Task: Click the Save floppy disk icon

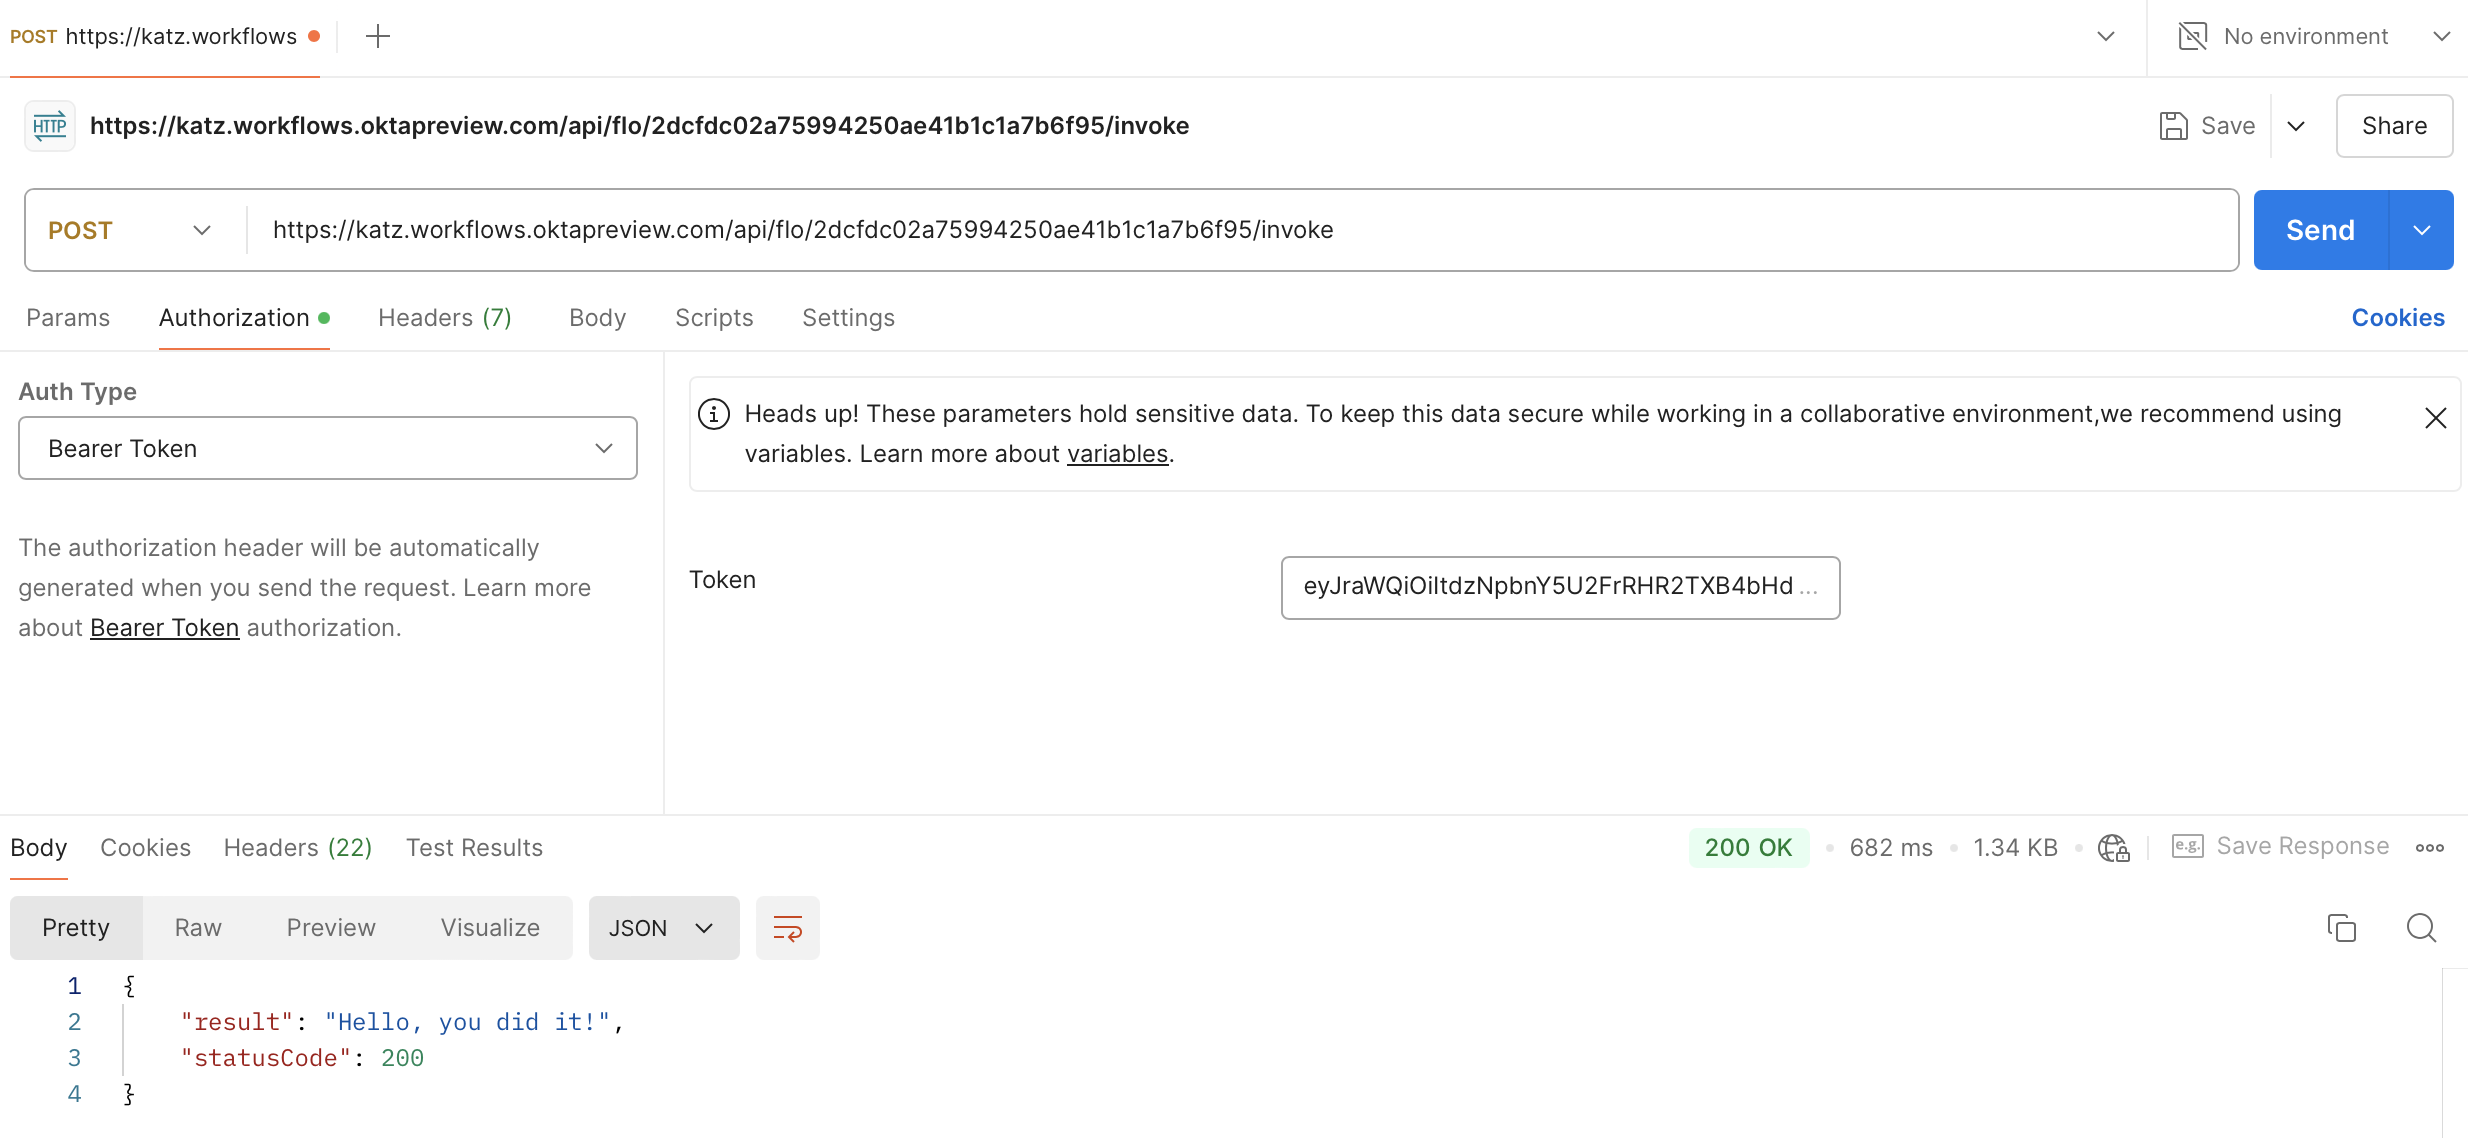Action: 2173,126
